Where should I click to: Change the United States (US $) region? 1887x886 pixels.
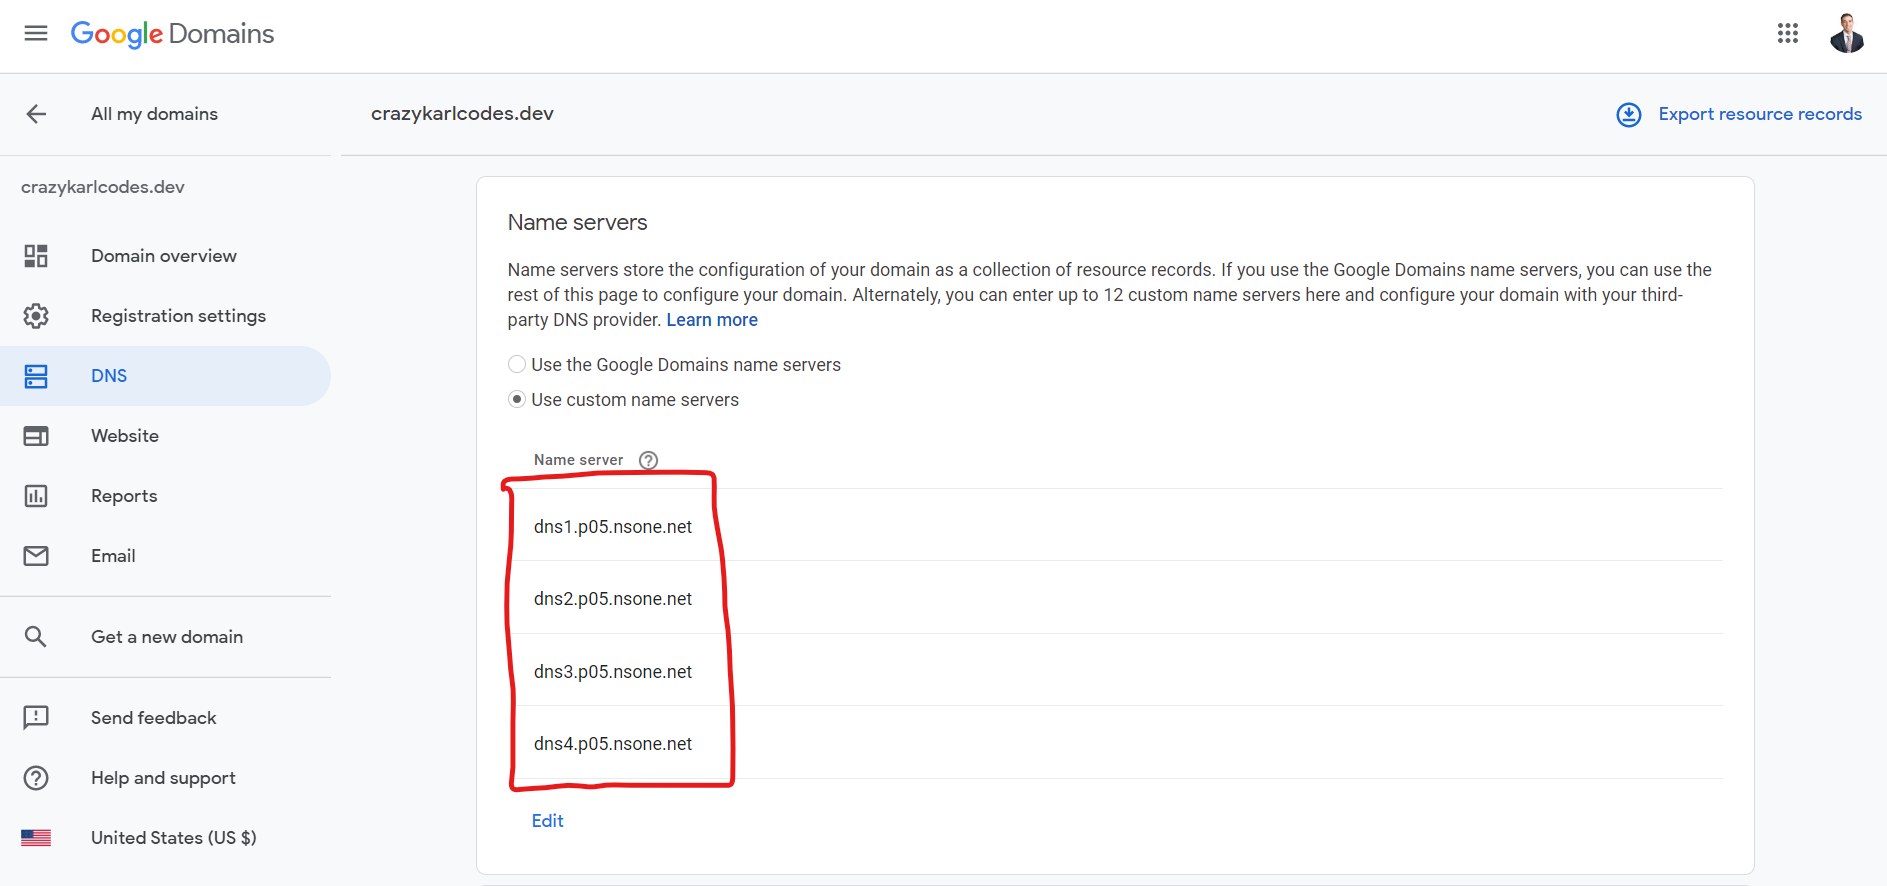tap(173, 838)
